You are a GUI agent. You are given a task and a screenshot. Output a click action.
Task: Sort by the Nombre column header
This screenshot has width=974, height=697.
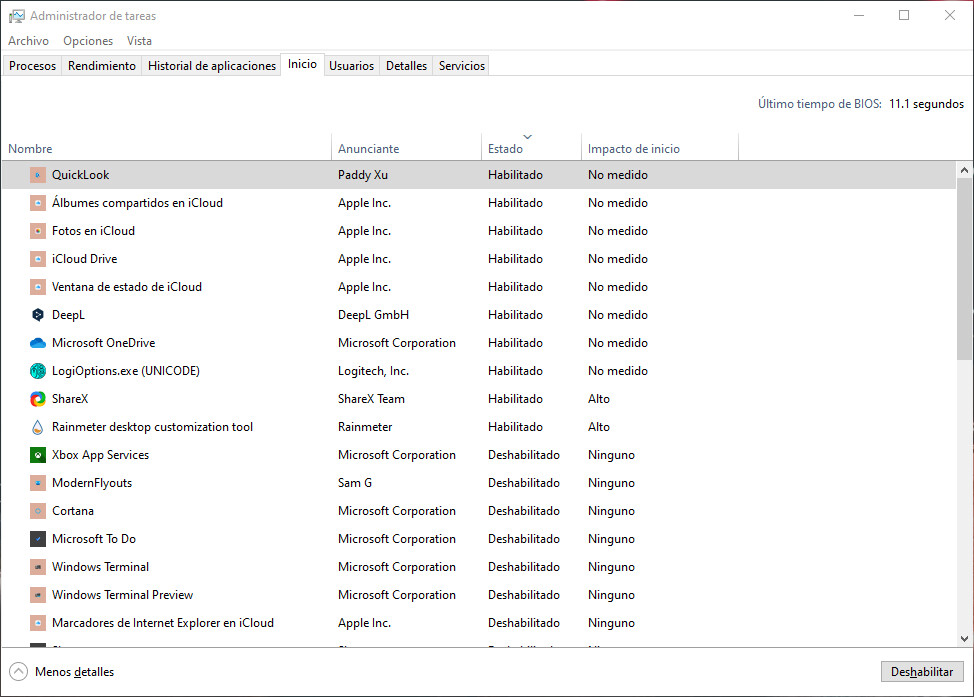tap(166, 148)
